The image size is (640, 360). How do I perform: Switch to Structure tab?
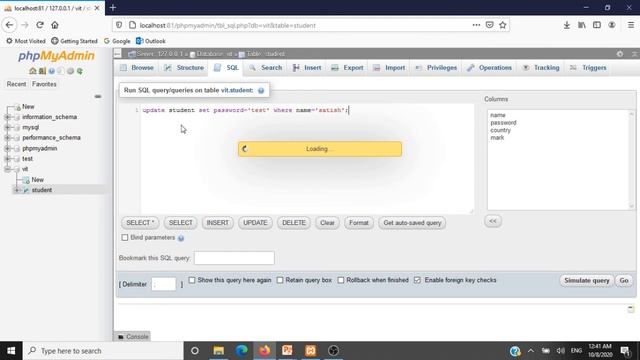[184, 68]
